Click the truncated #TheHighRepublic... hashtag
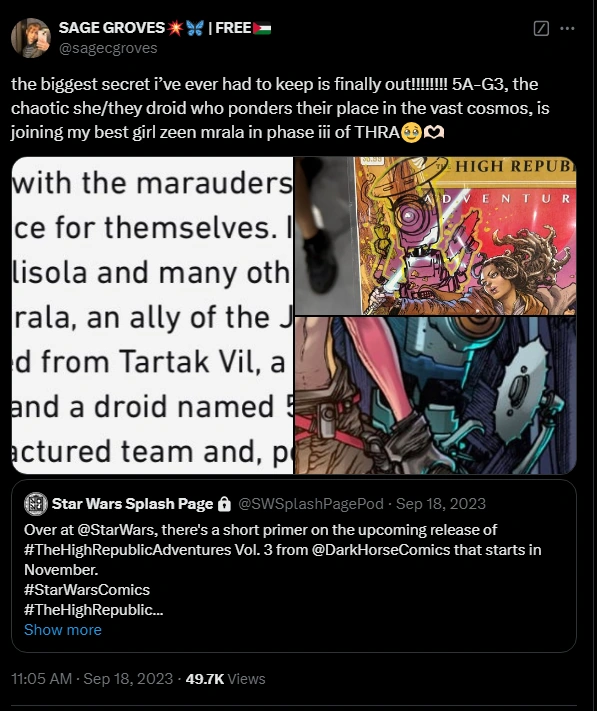This screenshot has width=597, height=711. coord(93,610)
